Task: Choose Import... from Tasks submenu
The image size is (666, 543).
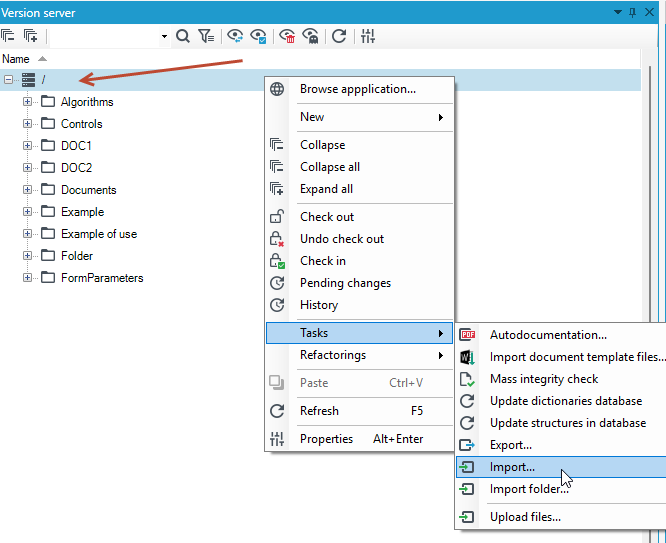Action: pyautogui.click(x=561, y=467)
